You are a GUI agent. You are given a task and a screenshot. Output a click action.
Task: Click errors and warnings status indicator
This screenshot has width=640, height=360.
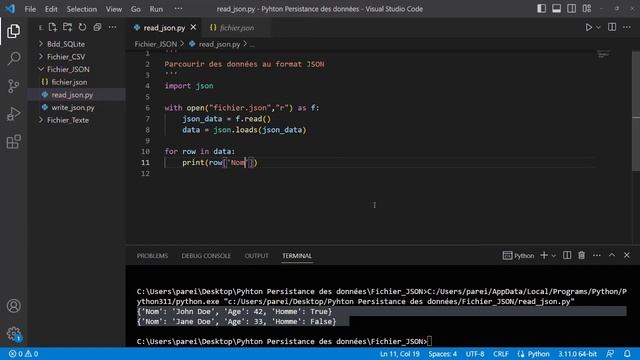pyautogui.click(x=23, y=353)
